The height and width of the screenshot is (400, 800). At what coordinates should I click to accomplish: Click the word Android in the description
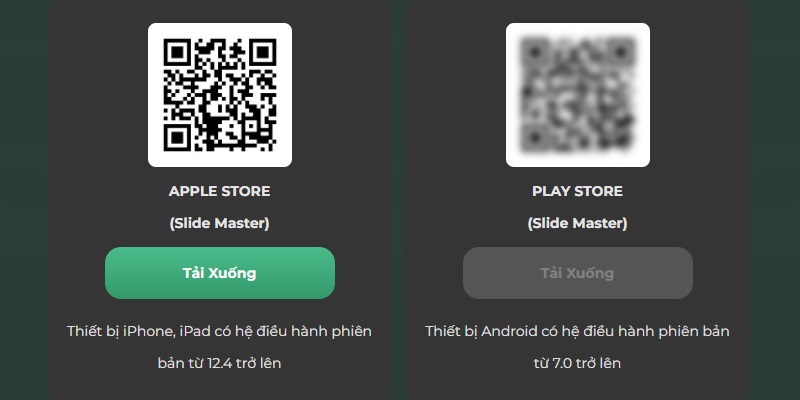509,332
